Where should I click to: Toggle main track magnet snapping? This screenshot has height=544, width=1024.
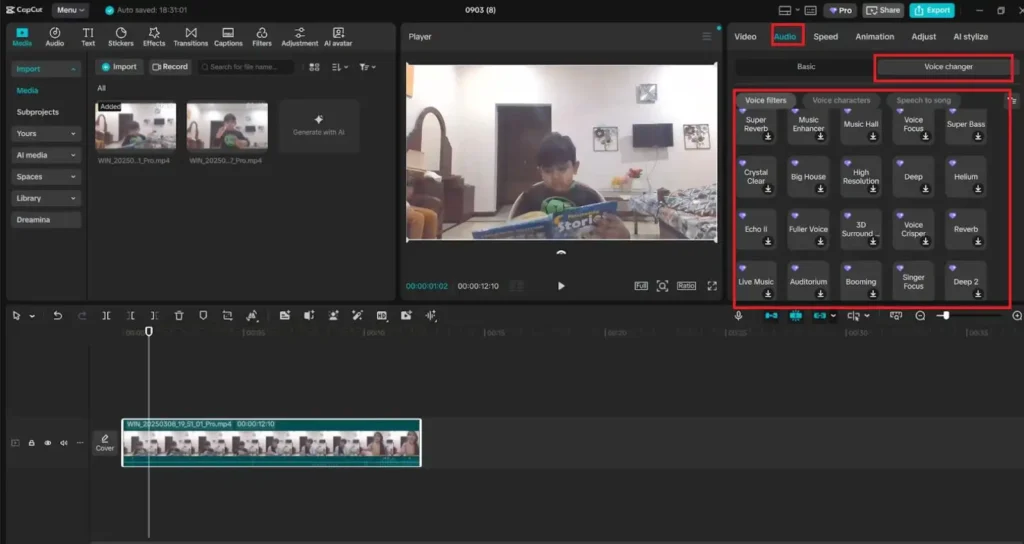[771, 315]
